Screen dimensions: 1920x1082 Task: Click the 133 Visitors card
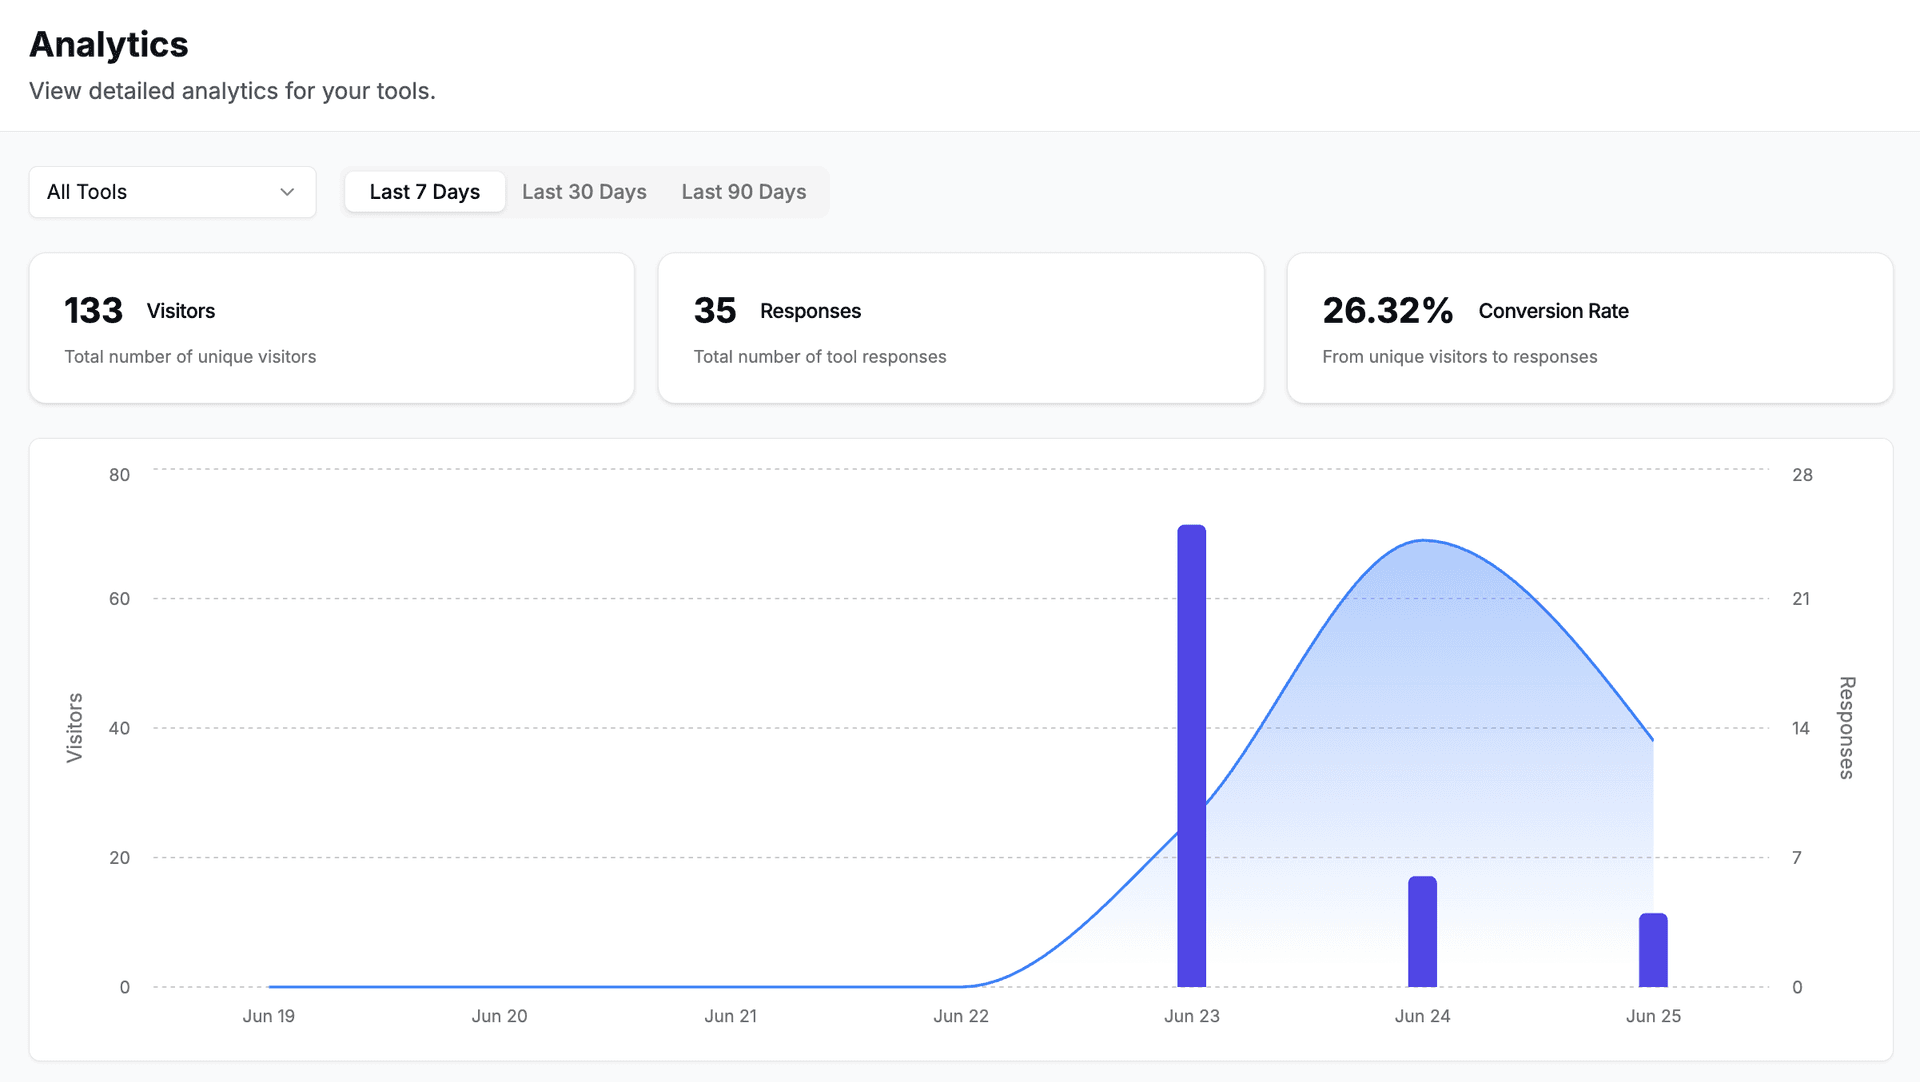pos(331,328)
